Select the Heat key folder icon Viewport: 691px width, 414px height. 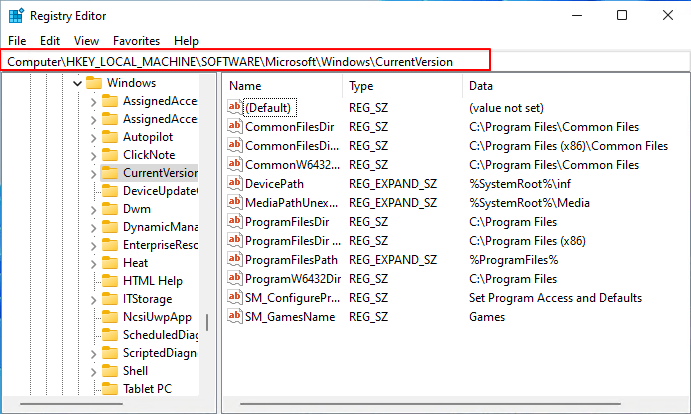[x=110, y=263]
